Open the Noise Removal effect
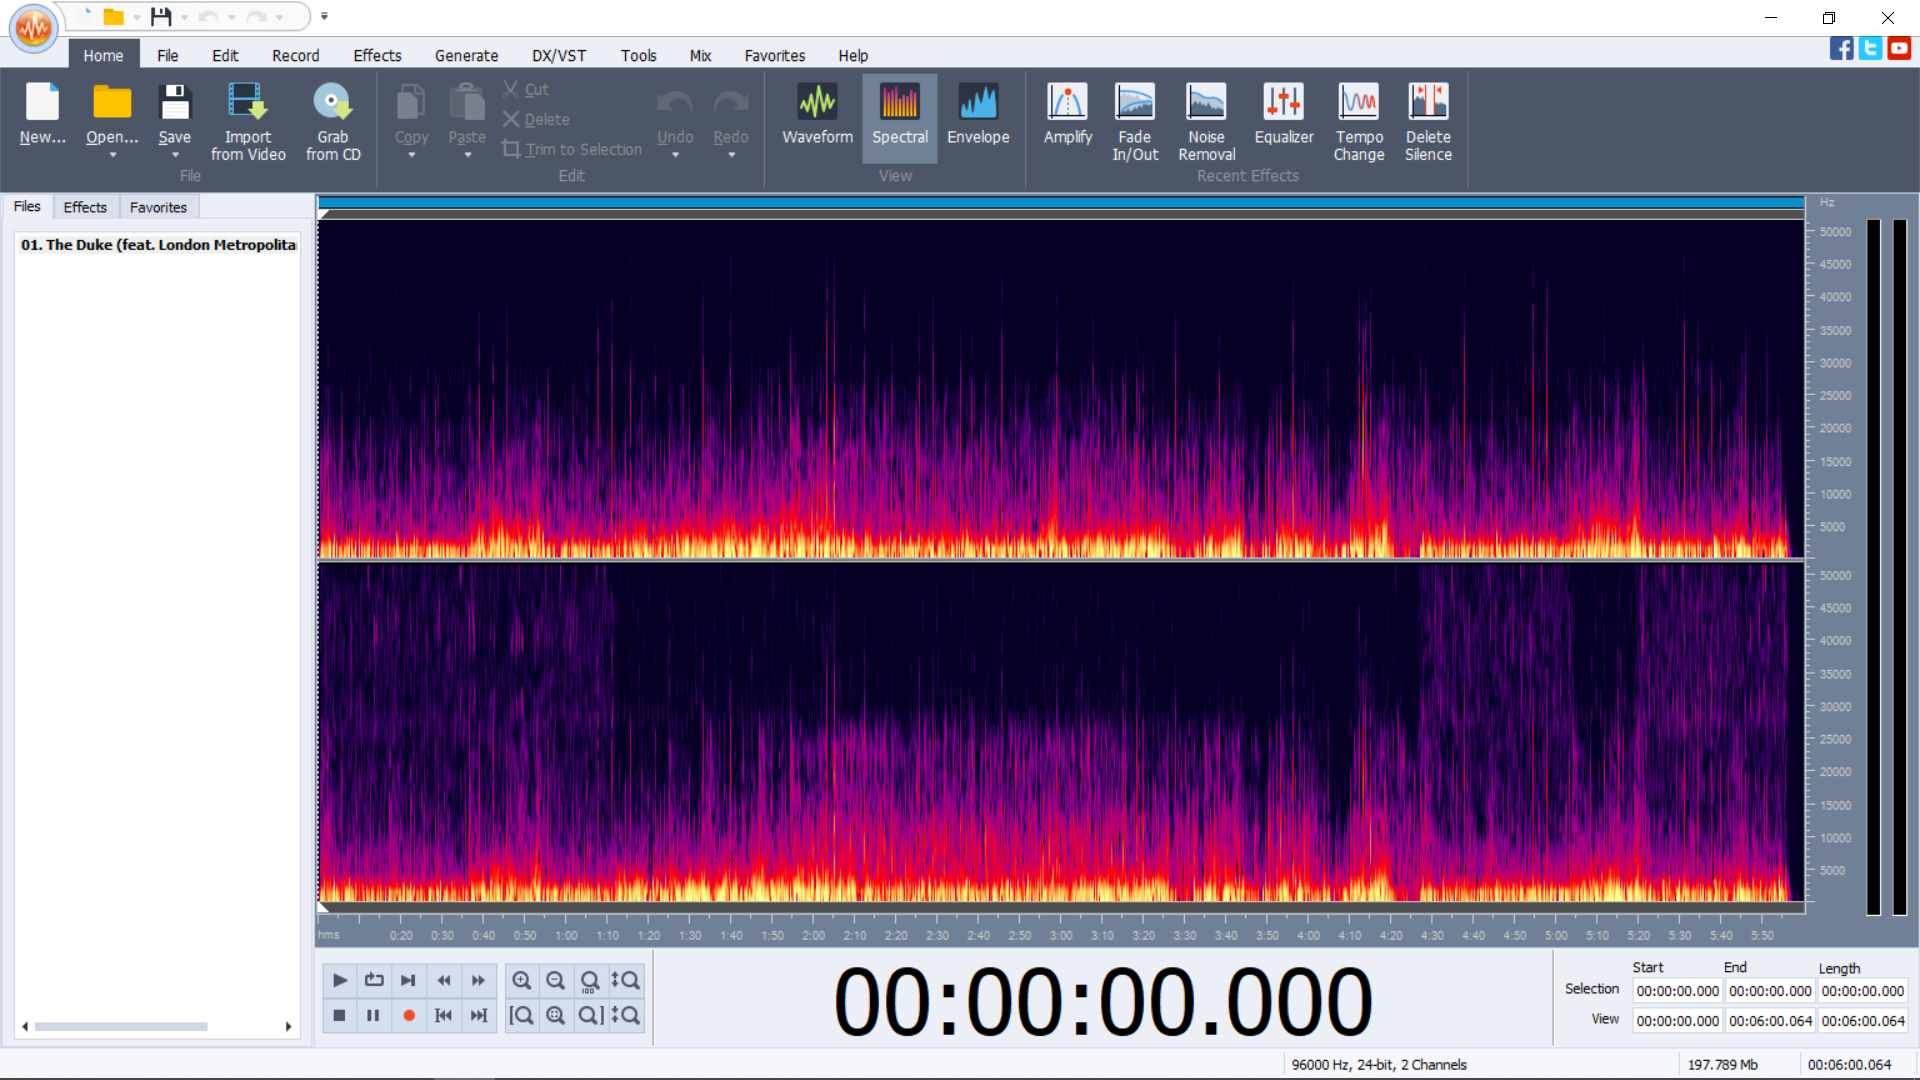This screenshot has height=1080, width=1920. pyautogui.click(x=1206, y=121)
